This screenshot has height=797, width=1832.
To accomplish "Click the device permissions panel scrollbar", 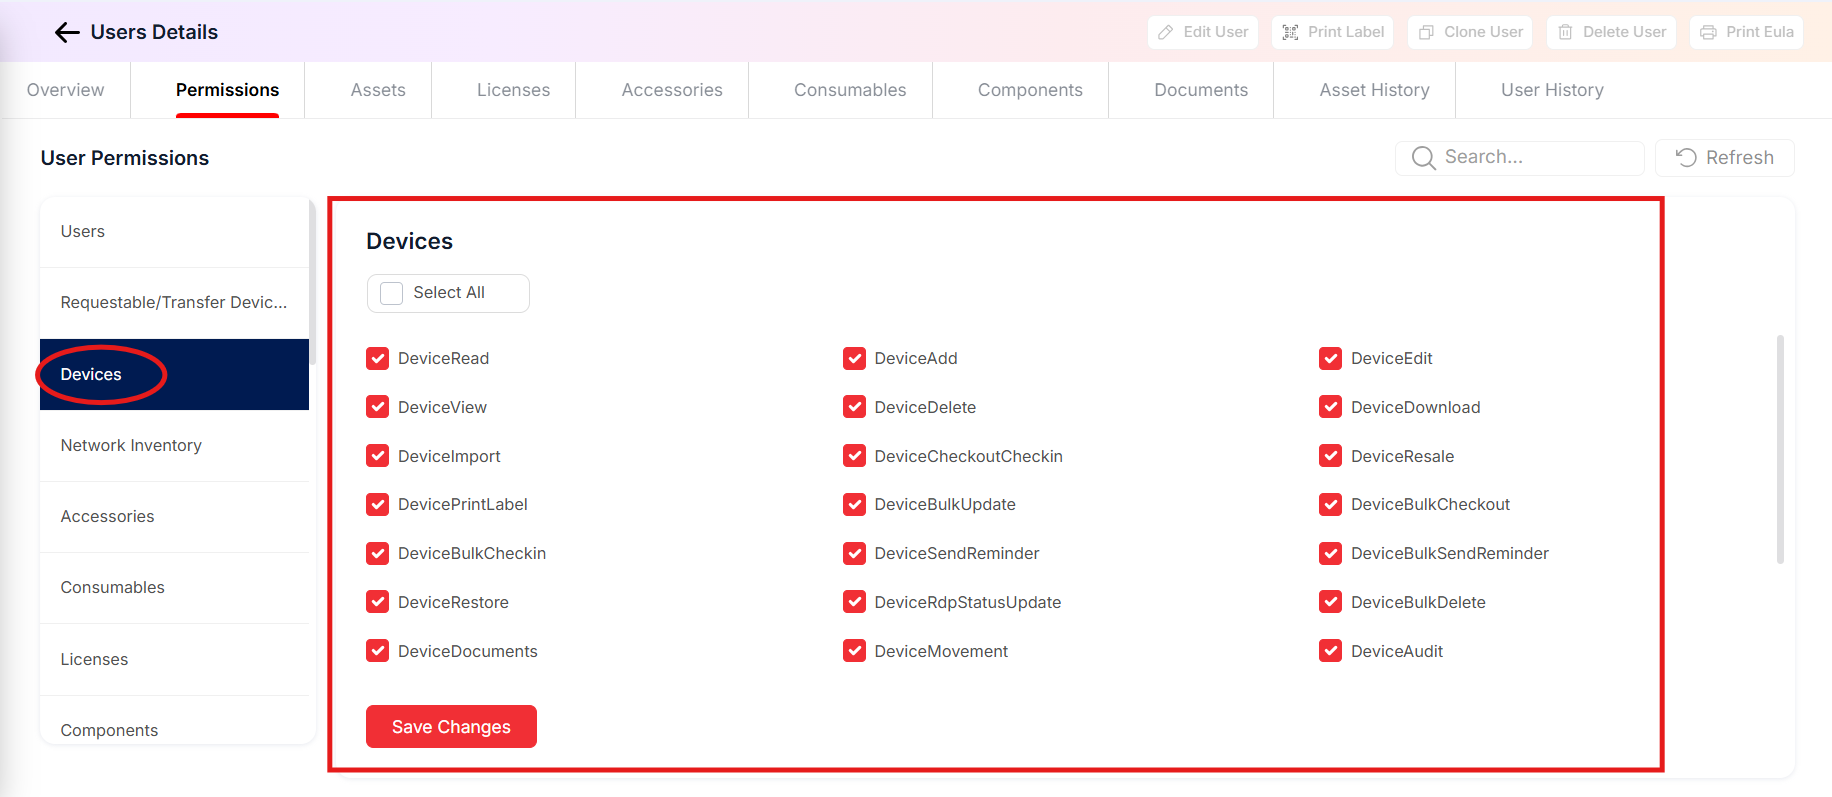I will click(x=1780, y=449).
